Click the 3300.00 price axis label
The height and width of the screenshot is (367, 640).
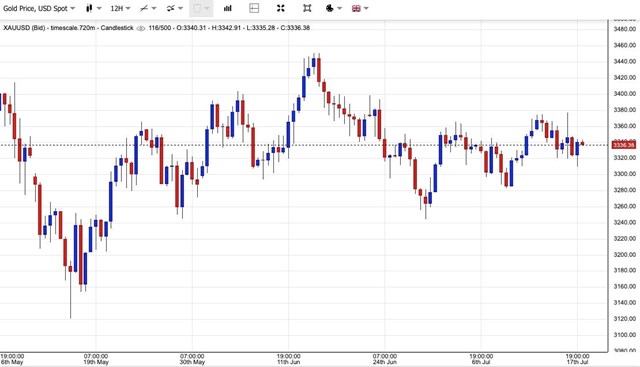coord(624,174)
